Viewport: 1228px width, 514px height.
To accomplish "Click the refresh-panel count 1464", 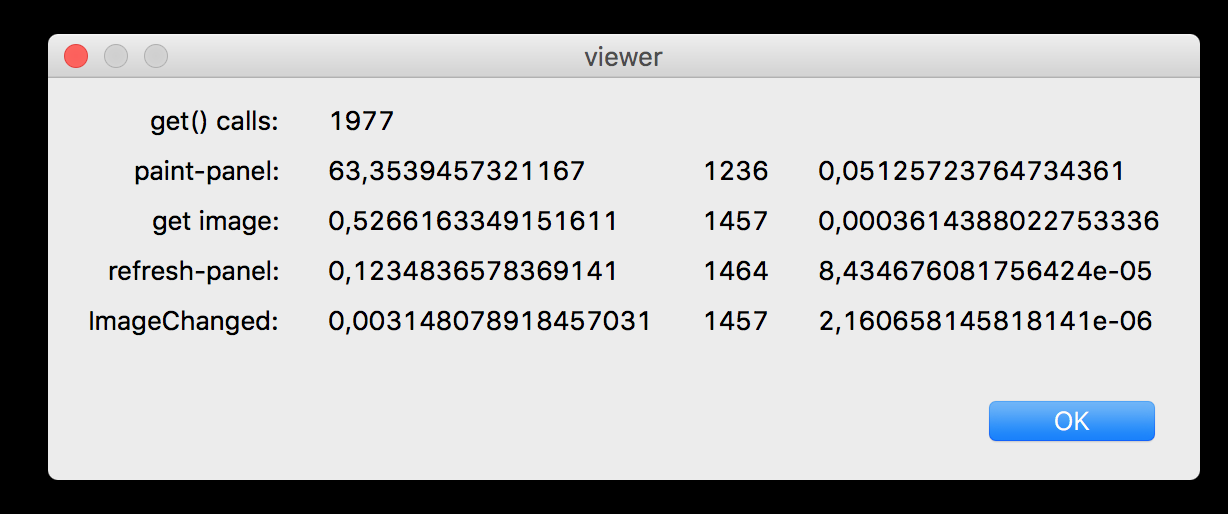I will [x=736, y=271].
